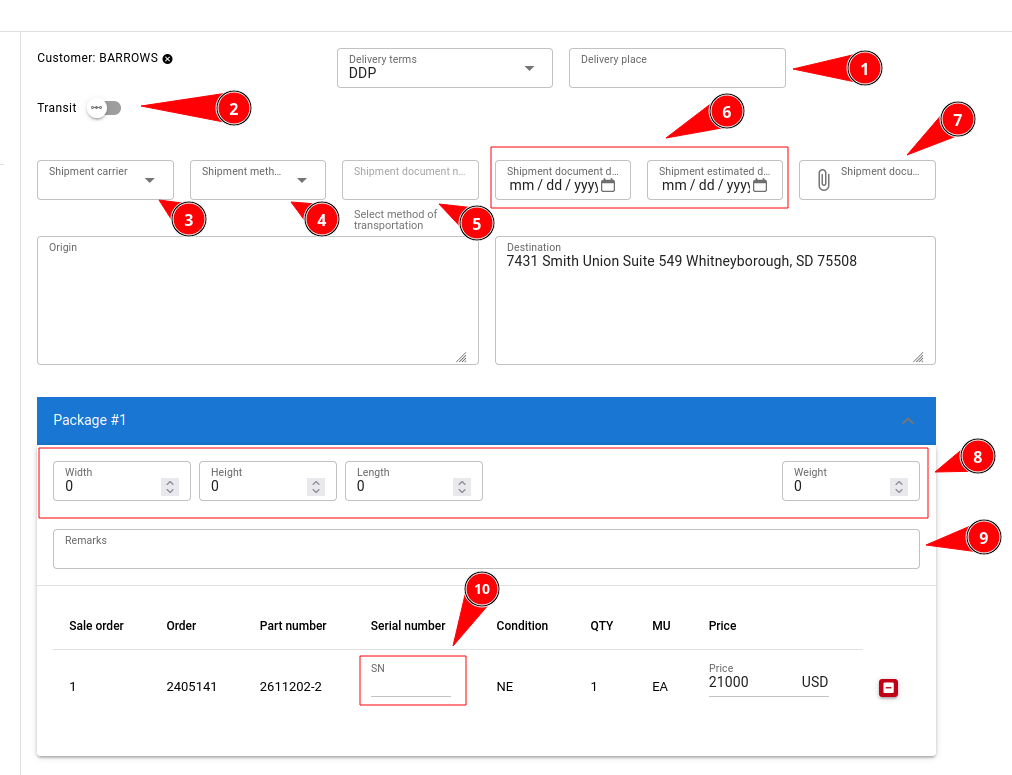Open the shipment document date calendar picker
This screenshot has width=1012, height=775.
(x=609, y=186)
